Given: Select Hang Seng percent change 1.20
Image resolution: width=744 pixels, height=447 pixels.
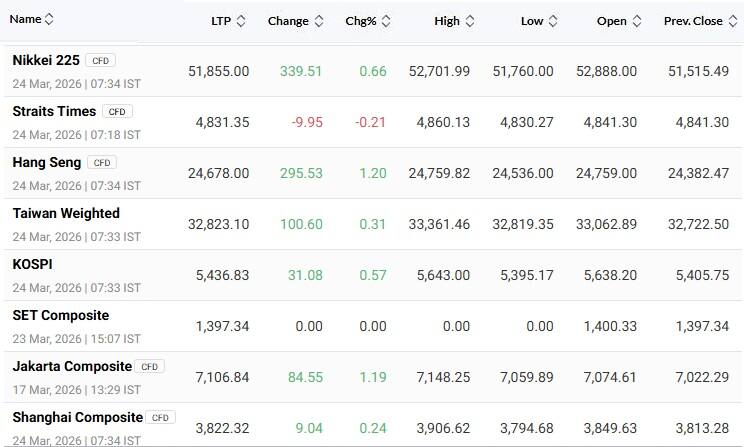Looking at the screenshot, I should point(373,173).
